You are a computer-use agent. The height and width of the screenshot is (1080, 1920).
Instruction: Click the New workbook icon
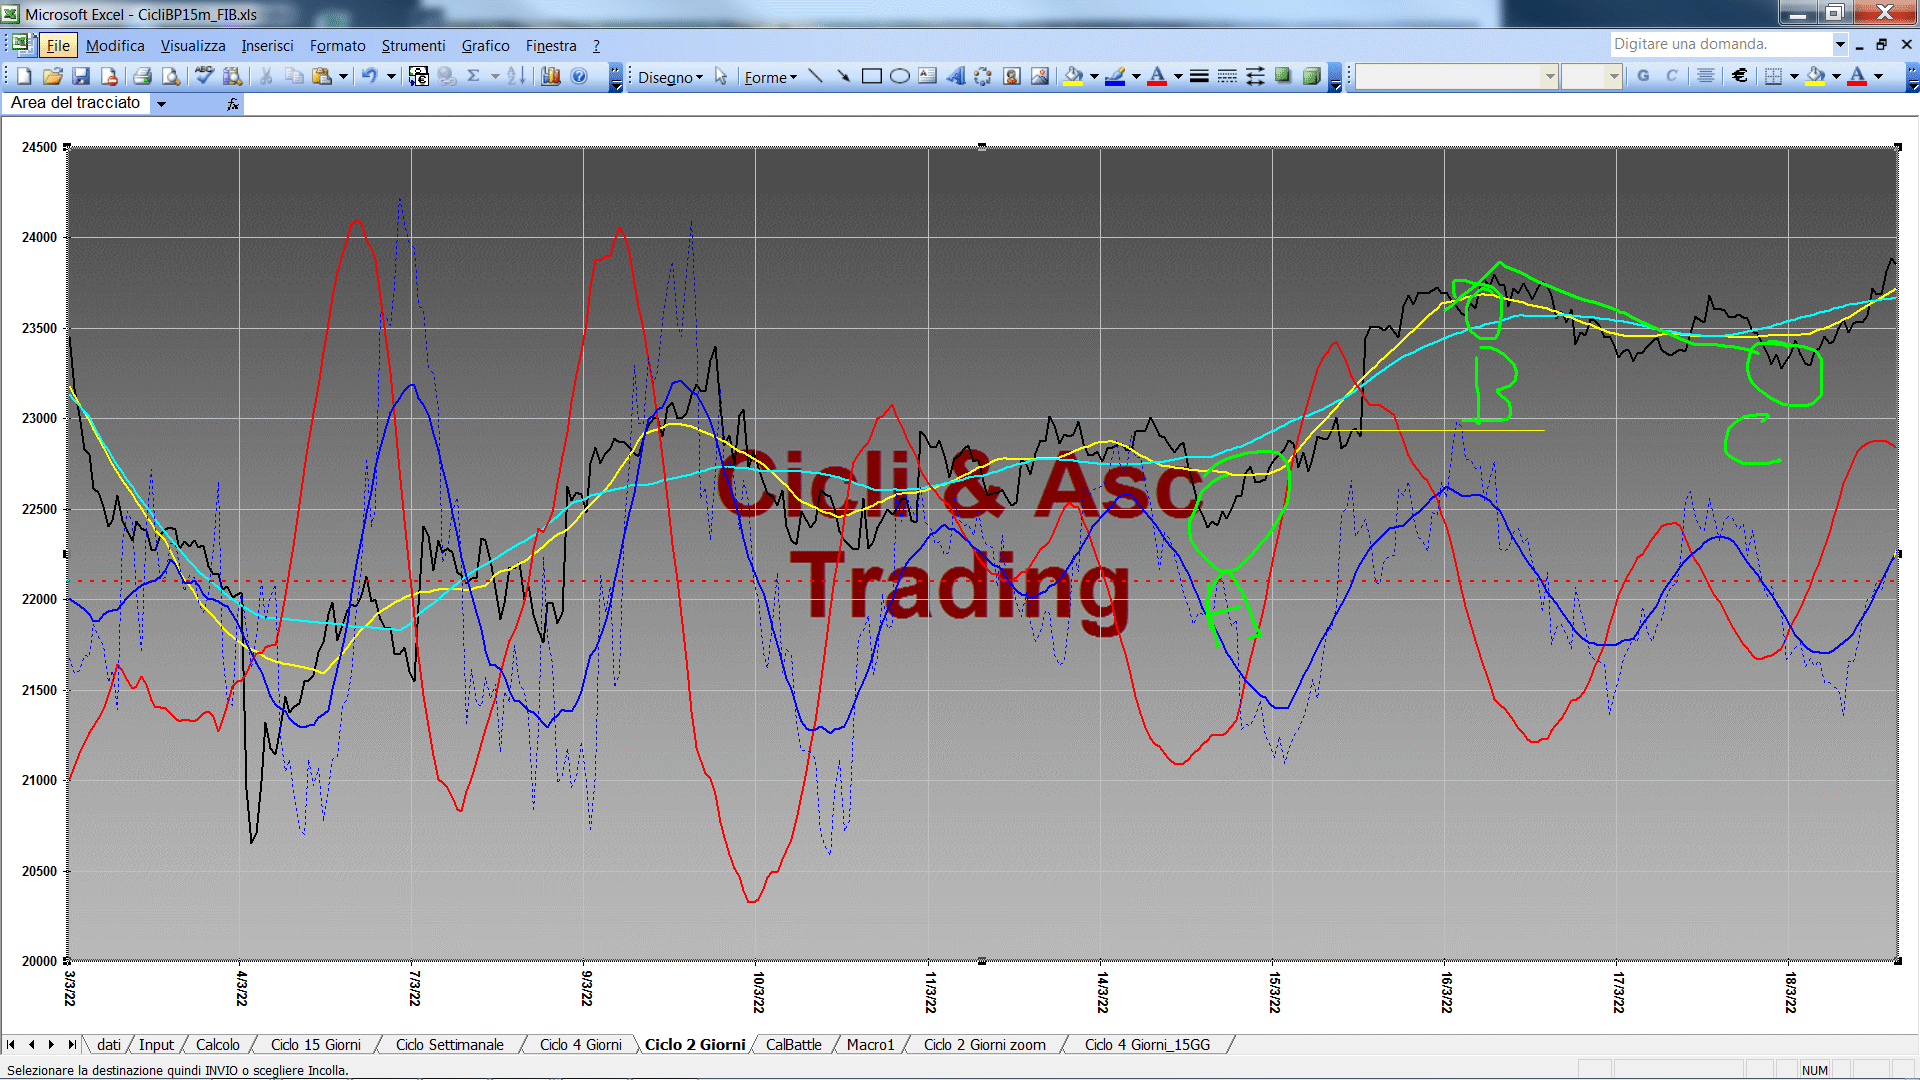pos(25,76)
